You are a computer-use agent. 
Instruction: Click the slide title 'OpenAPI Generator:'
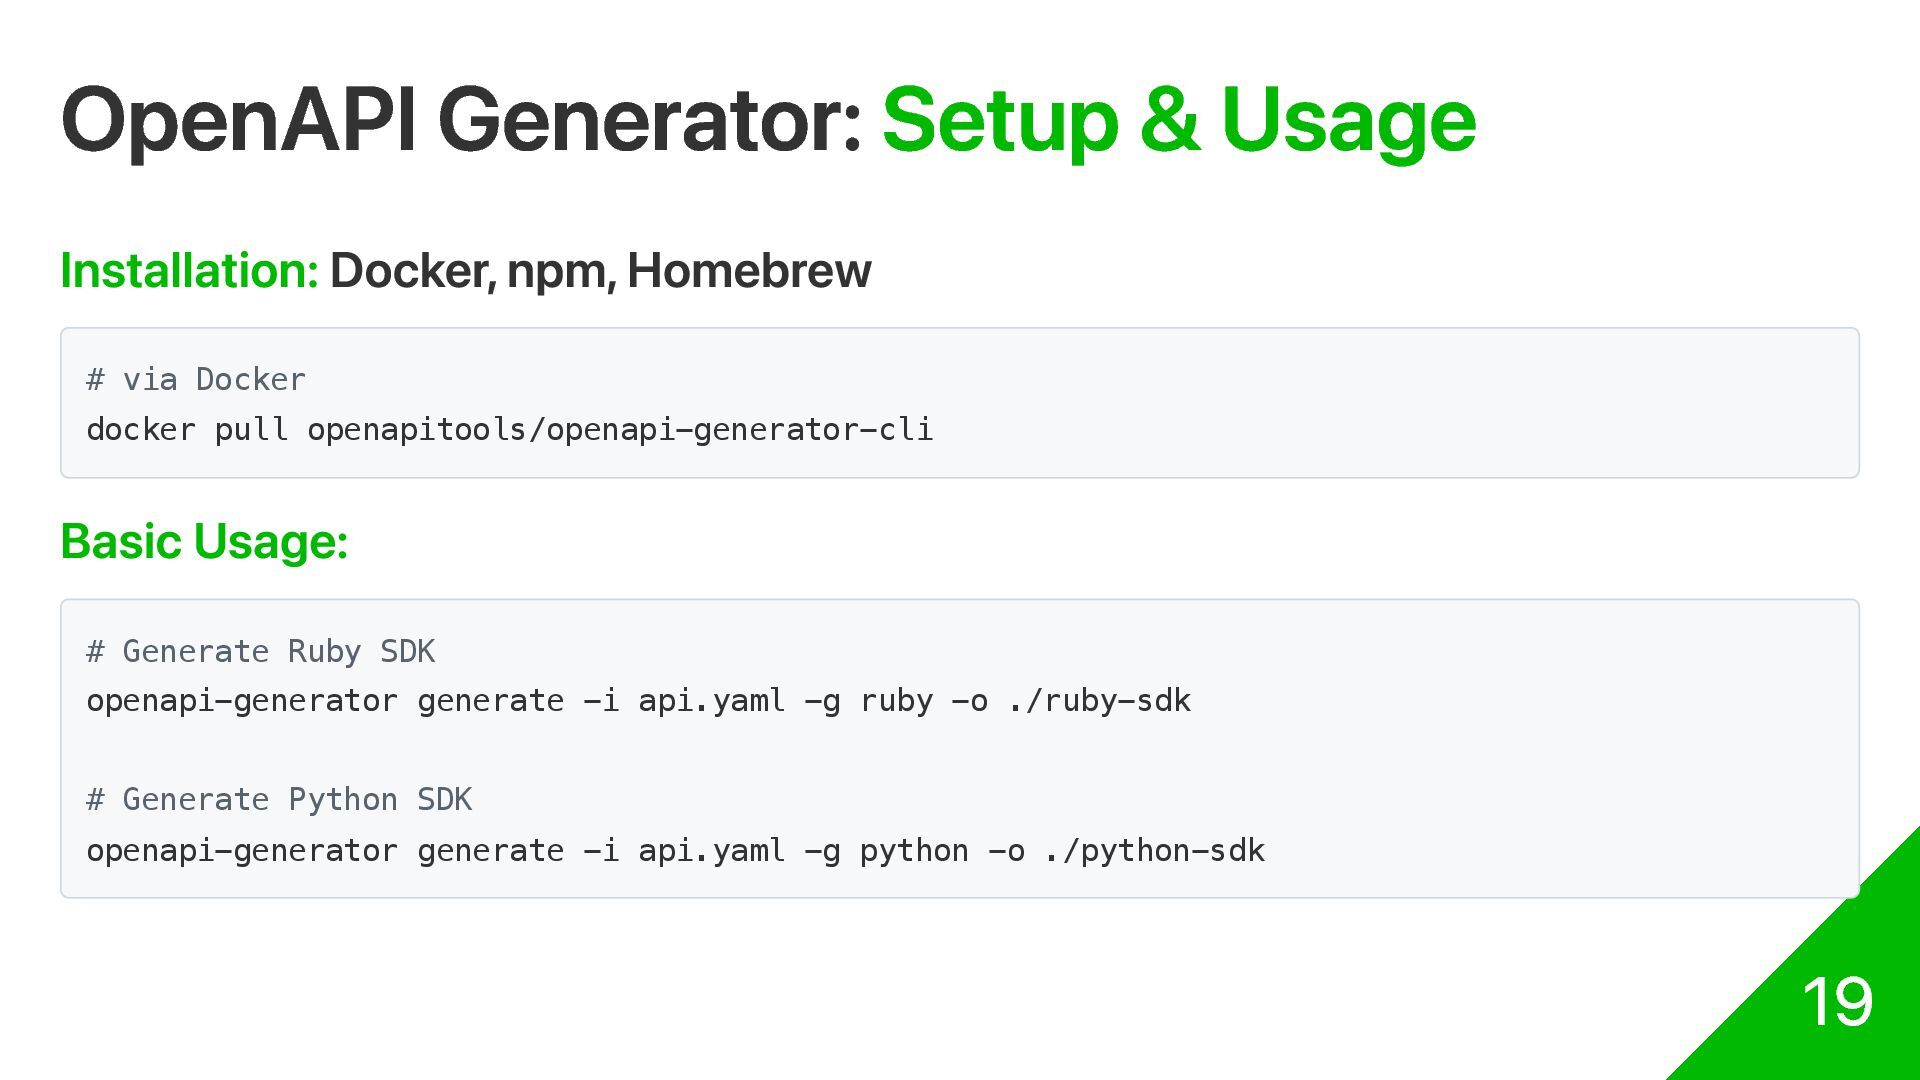pos(461,120)
